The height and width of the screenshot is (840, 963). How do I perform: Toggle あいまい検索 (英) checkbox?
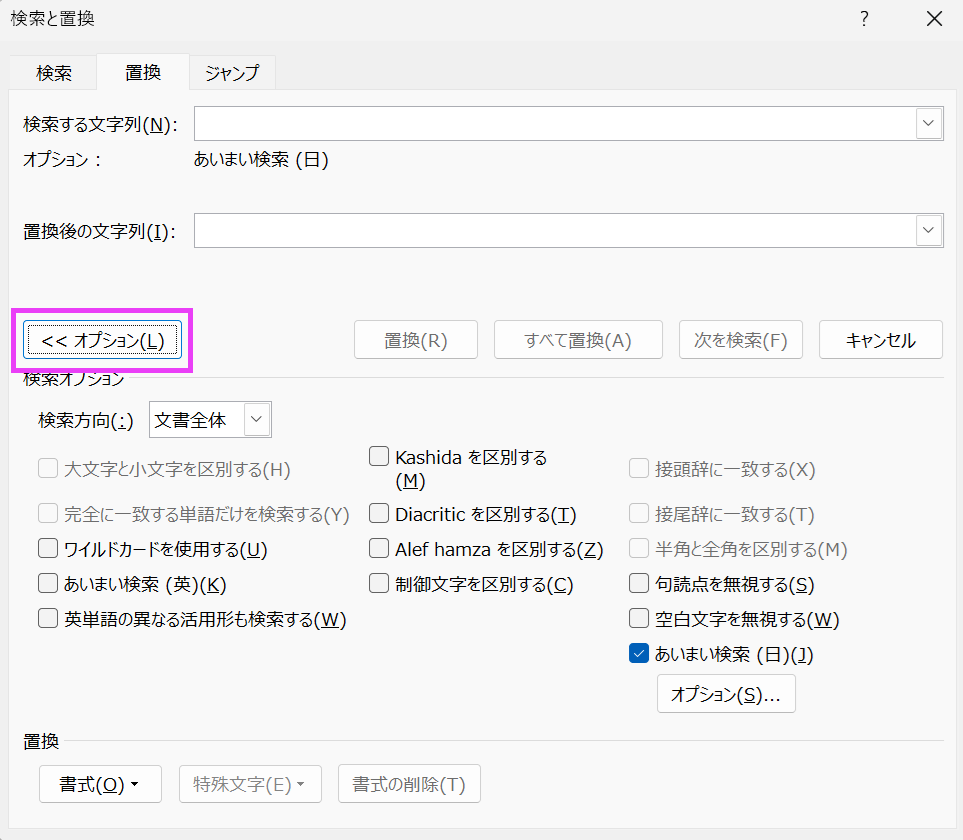[x=48, y=584]
